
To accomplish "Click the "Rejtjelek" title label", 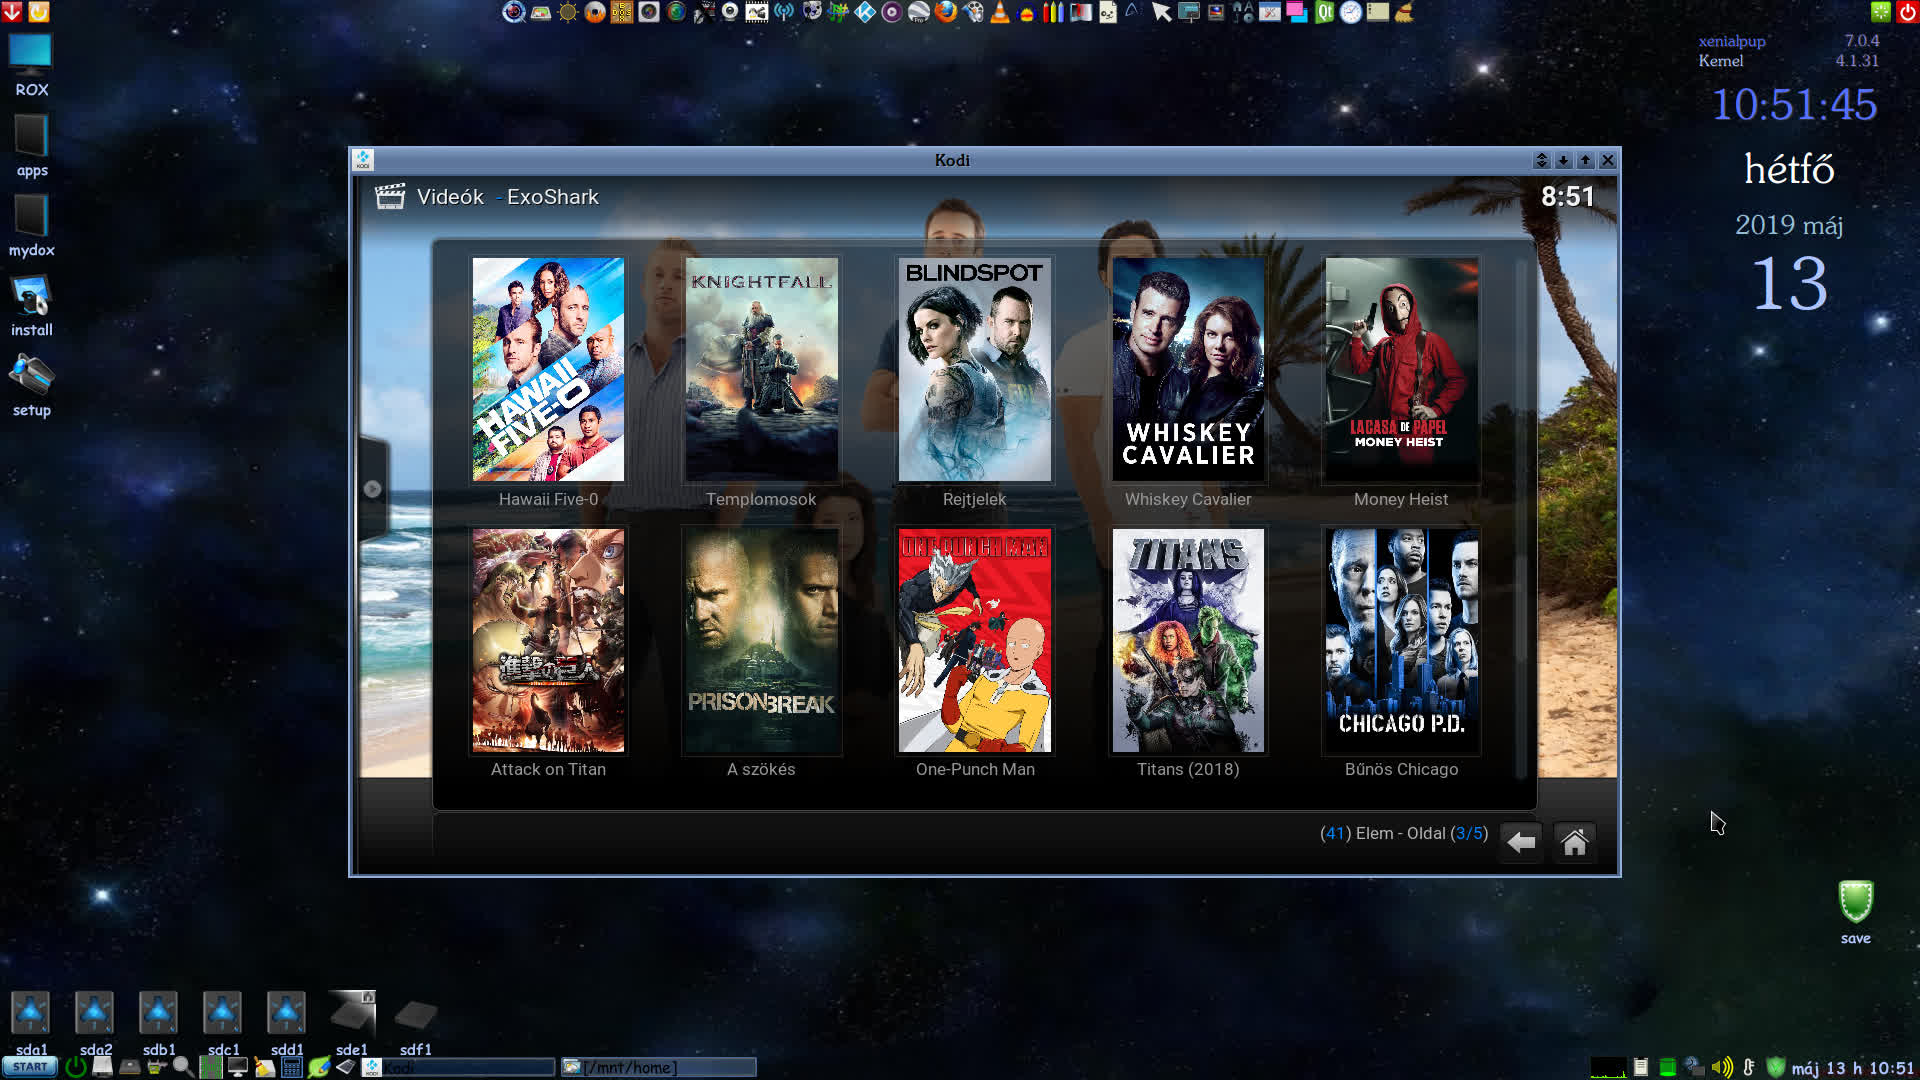I will coord(974,499).
